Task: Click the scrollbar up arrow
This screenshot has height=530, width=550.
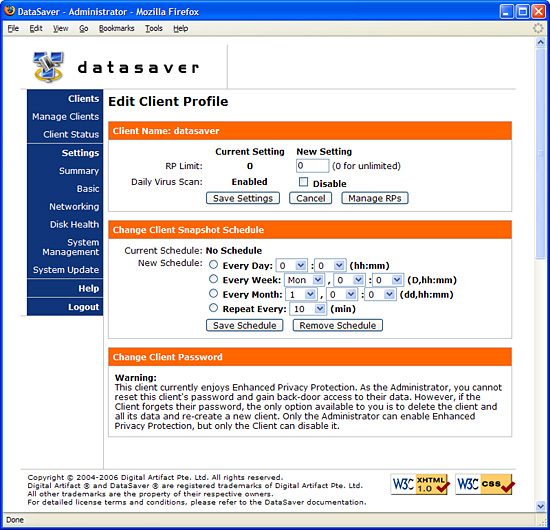Action: 541,42
